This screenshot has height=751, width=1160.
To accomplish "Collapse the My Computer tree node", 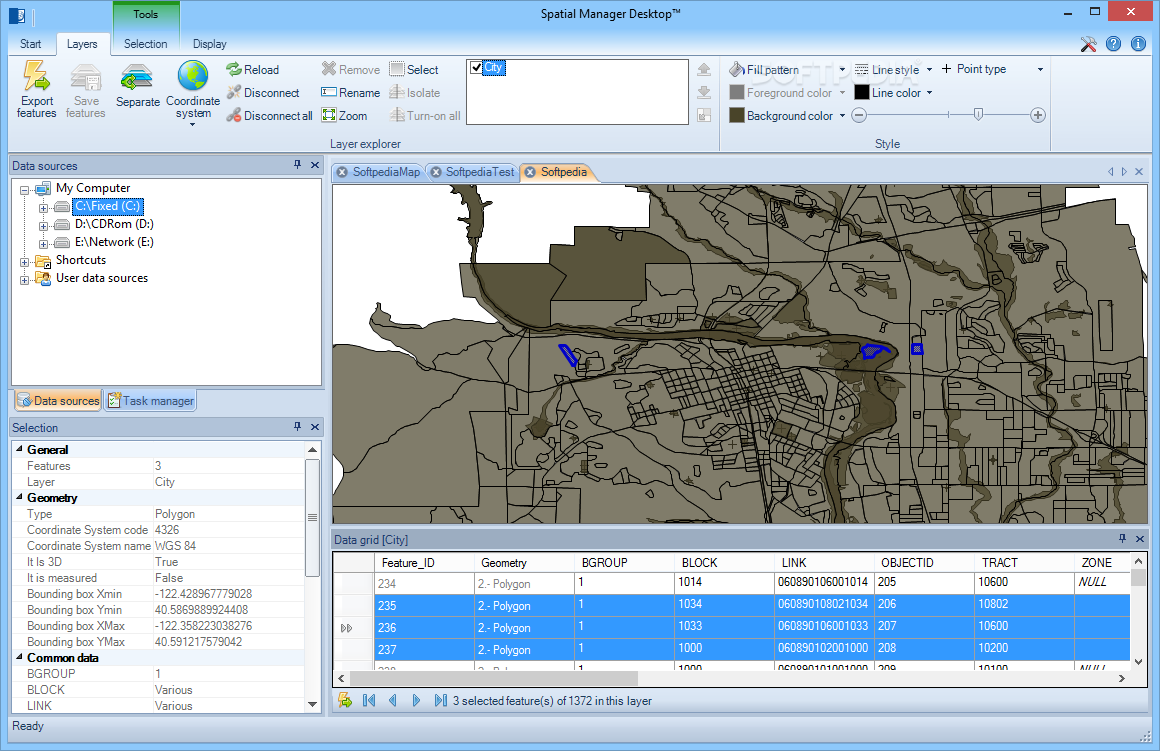I will click(x=24, y=189).
